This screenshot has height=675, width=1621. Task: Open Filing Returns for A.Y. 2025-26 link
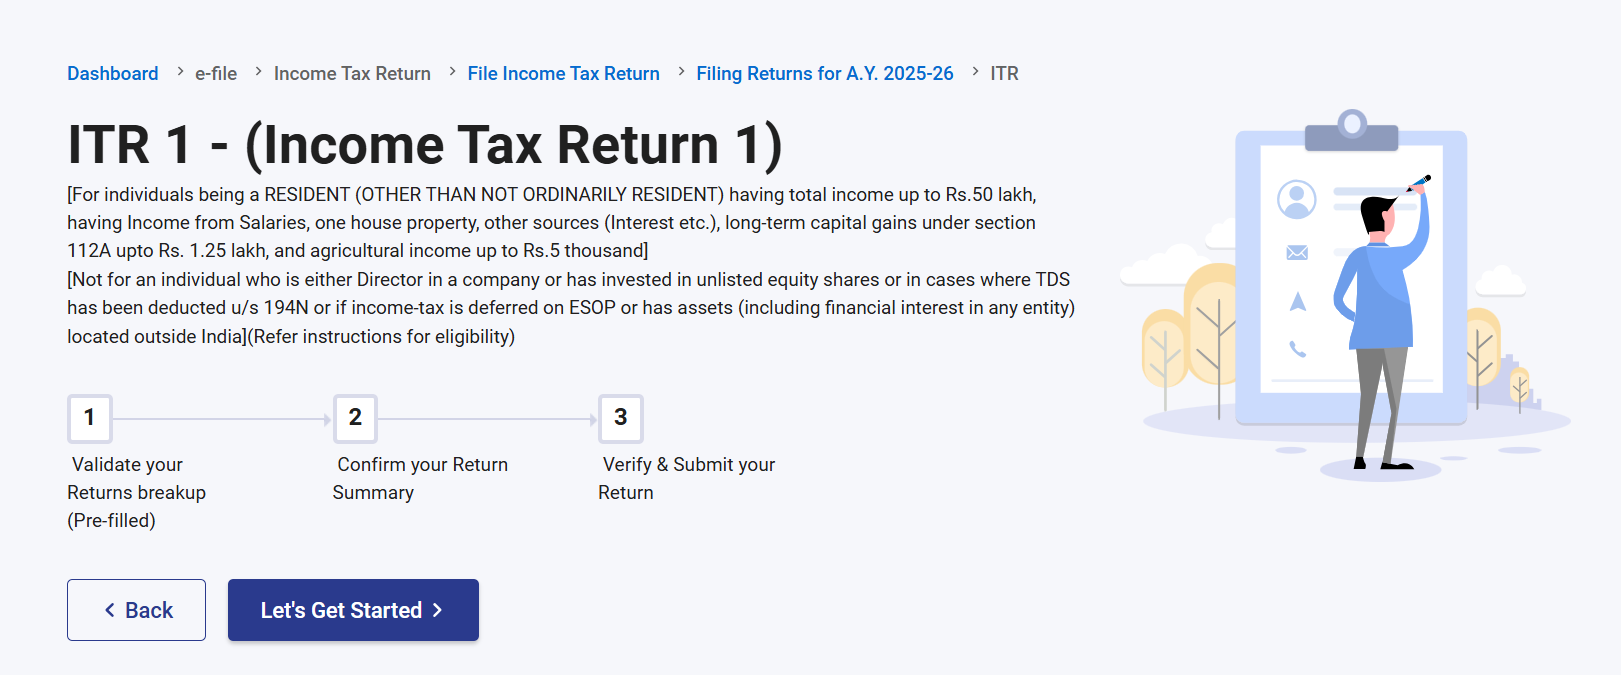pos(825,74)
